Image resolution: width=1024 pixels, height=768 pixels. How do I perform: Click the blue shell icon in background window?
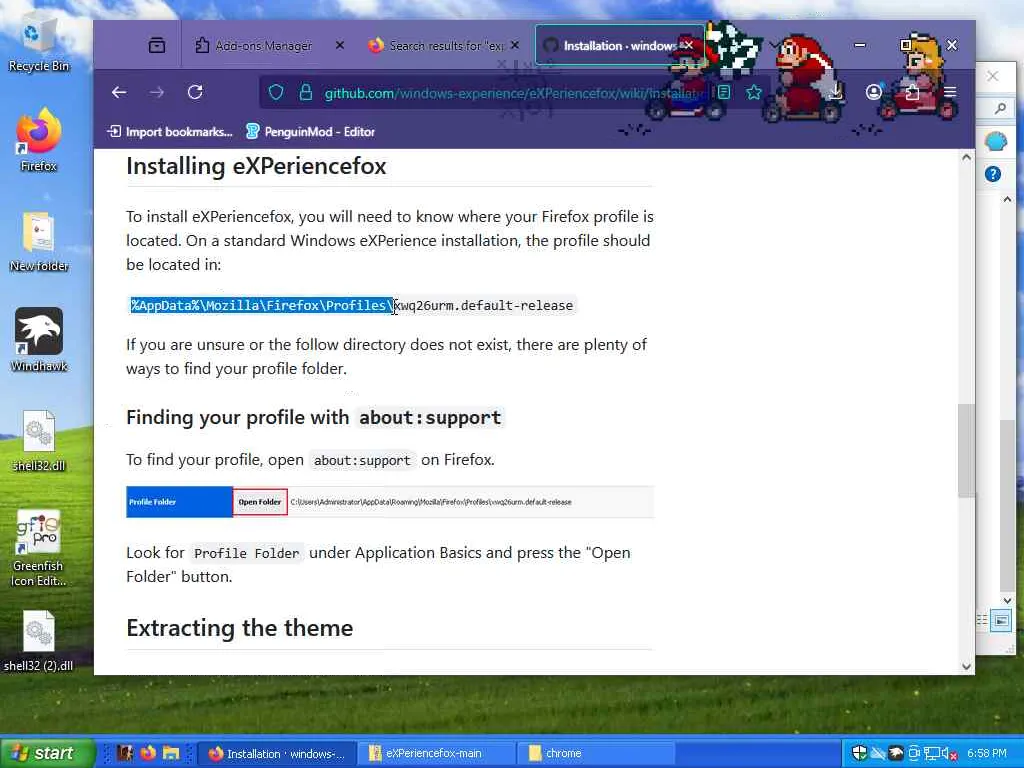coord(995,141)
